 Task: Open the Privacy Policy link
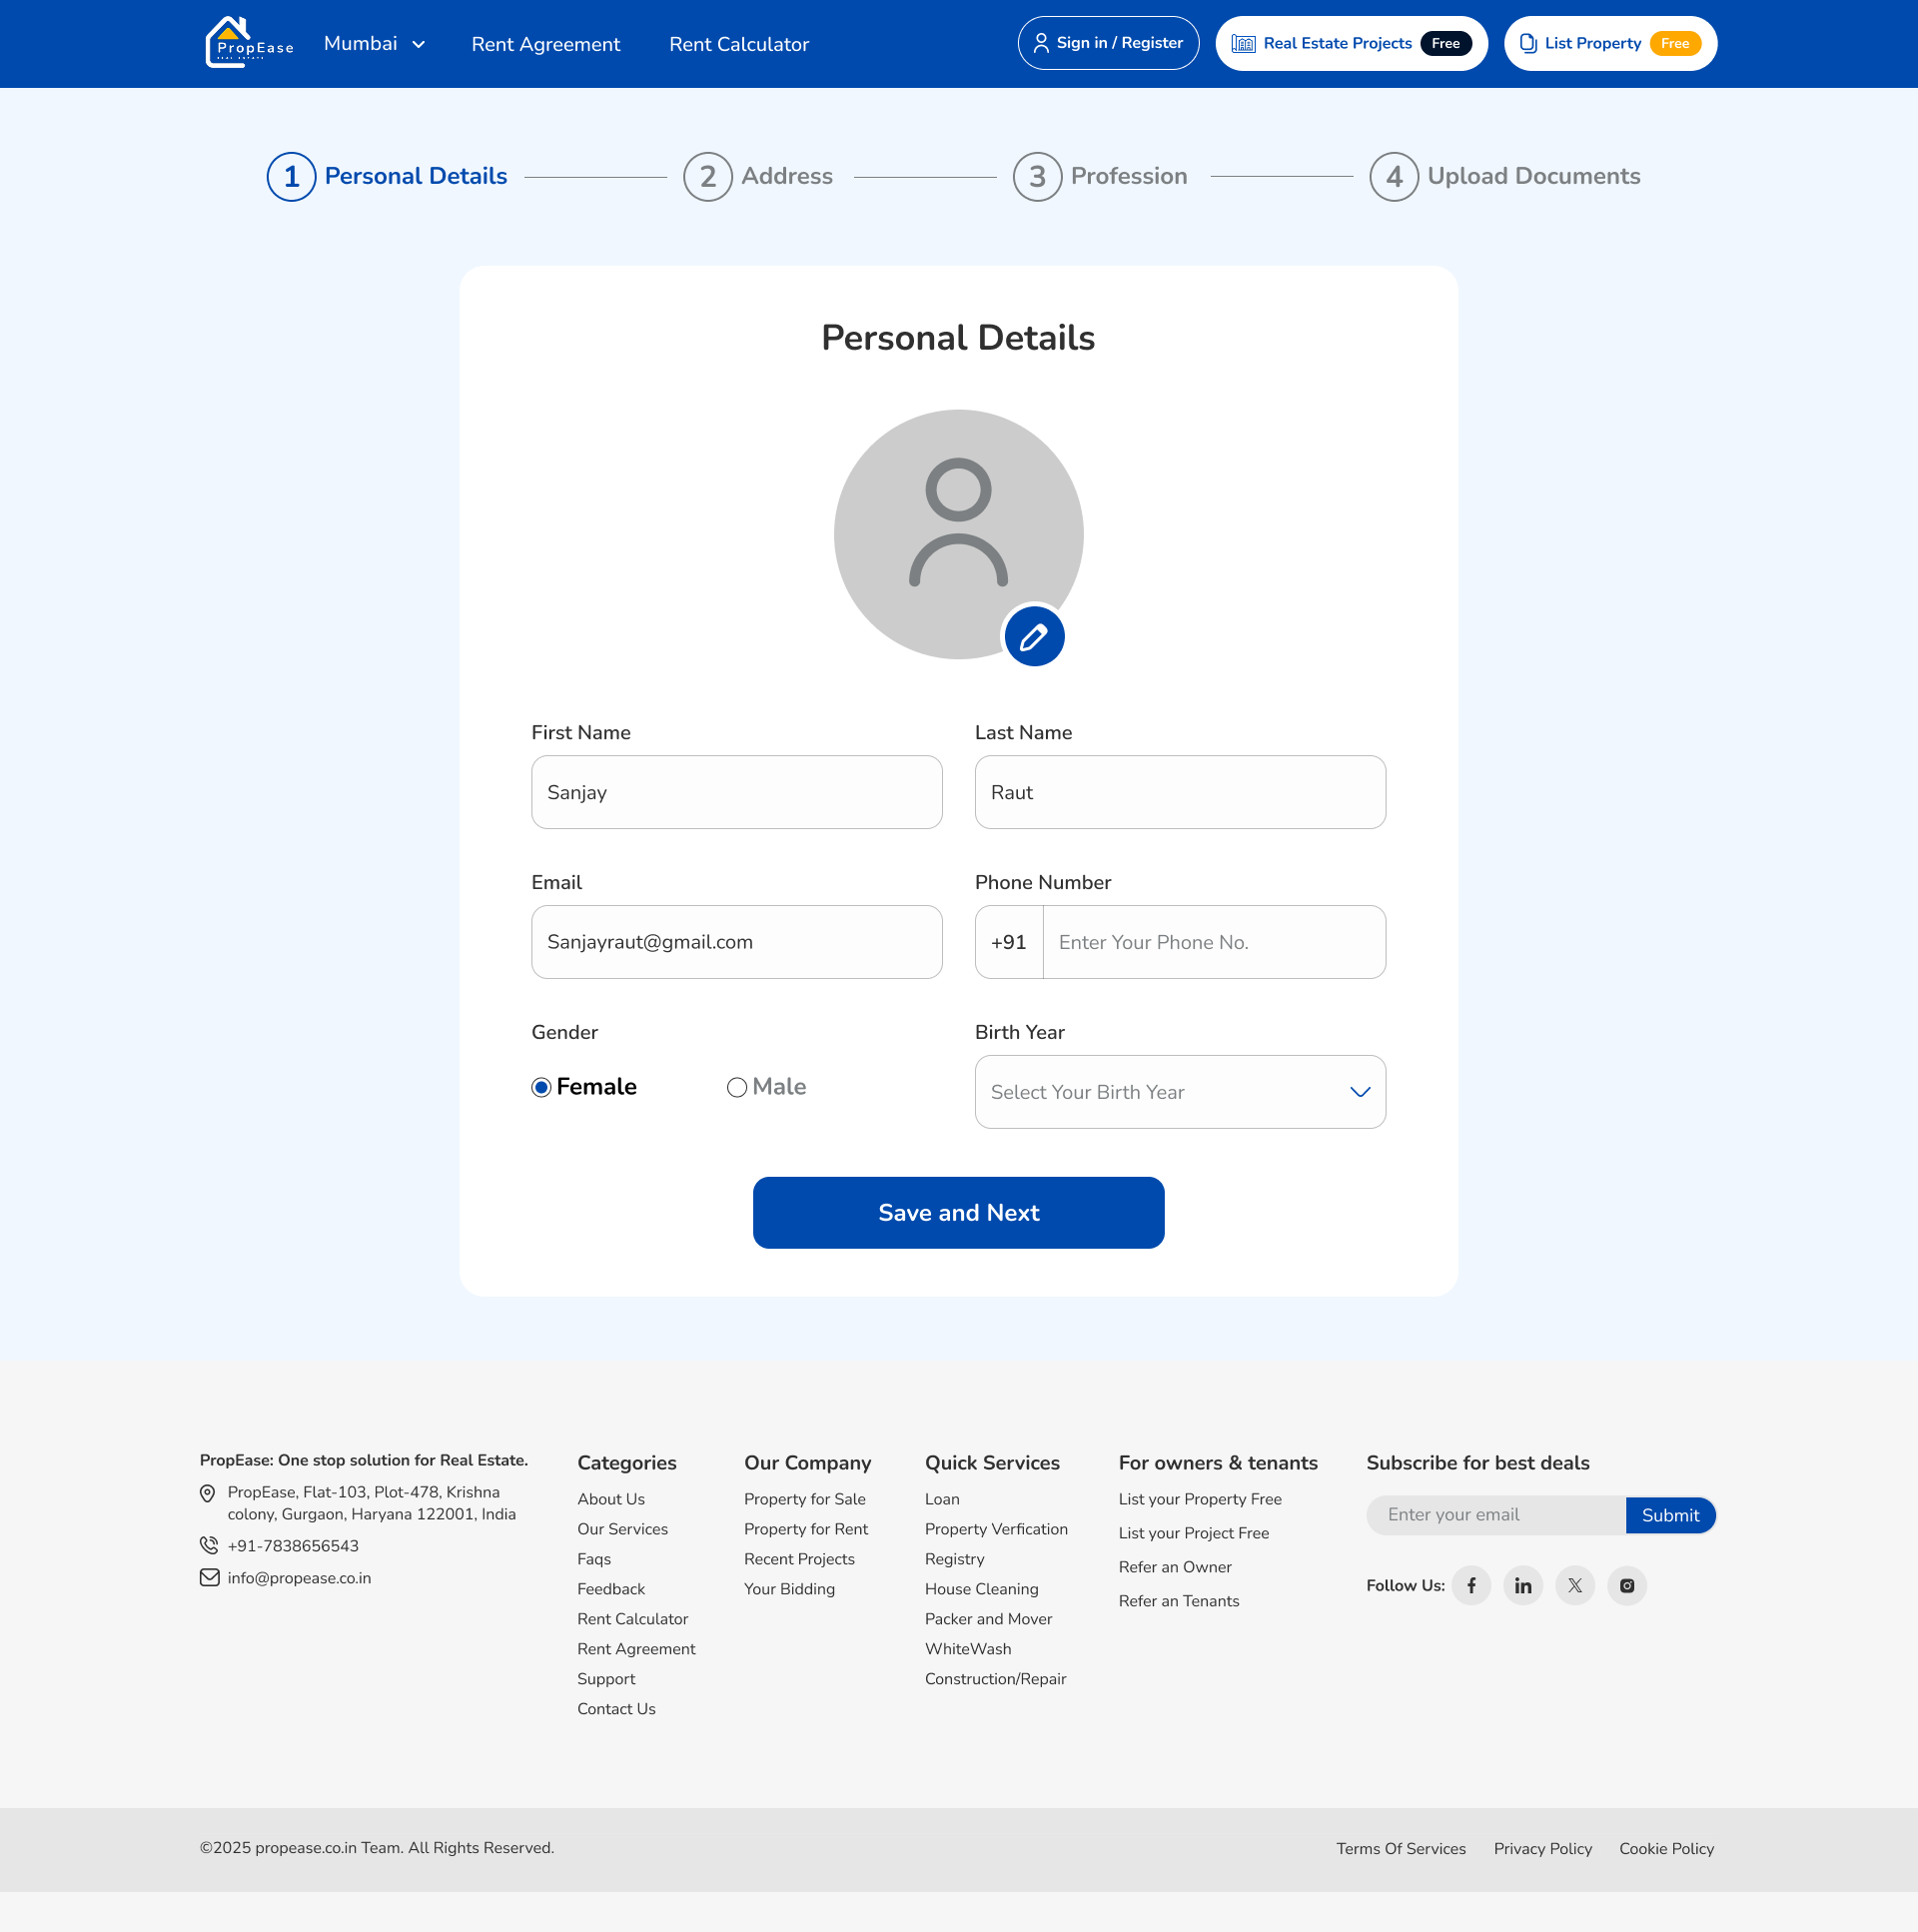coord(1543,1849)
